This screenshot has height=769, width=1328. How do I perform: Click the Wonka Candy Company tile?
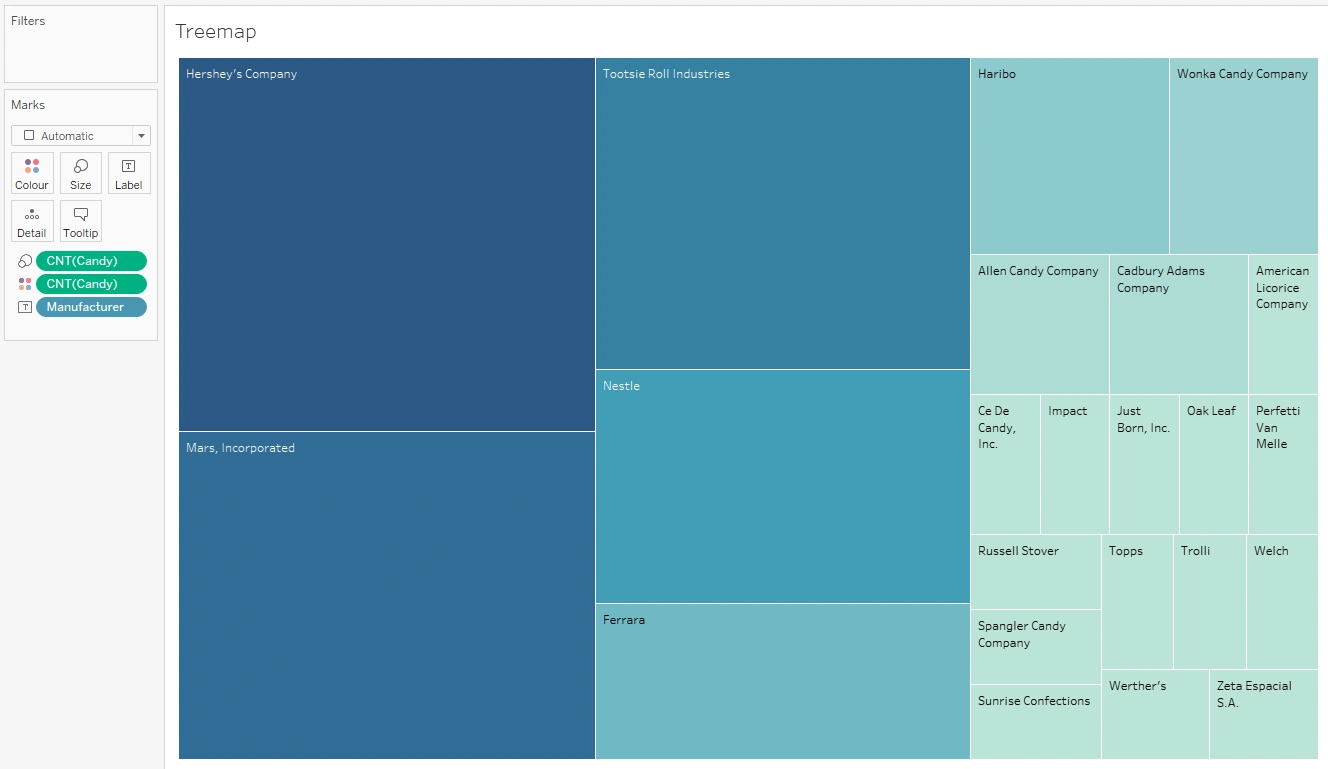click(1243, 156)
